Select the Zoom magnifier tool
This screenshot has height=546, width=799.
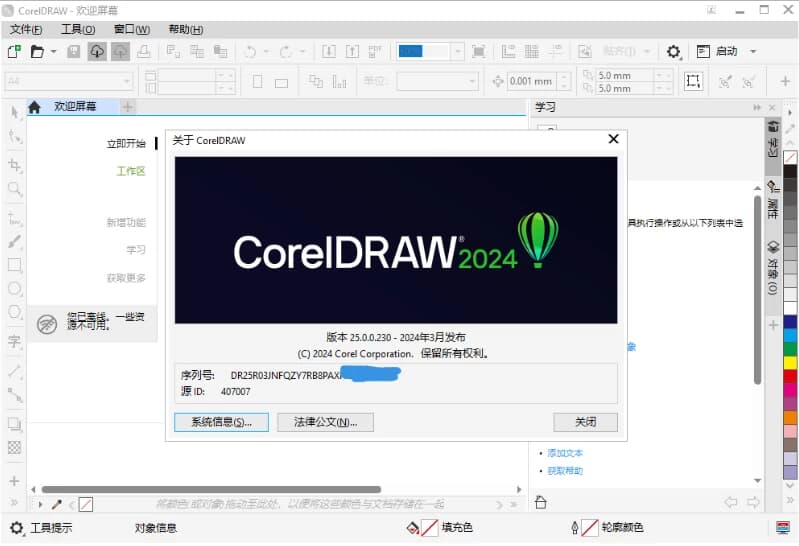(15, 189)
